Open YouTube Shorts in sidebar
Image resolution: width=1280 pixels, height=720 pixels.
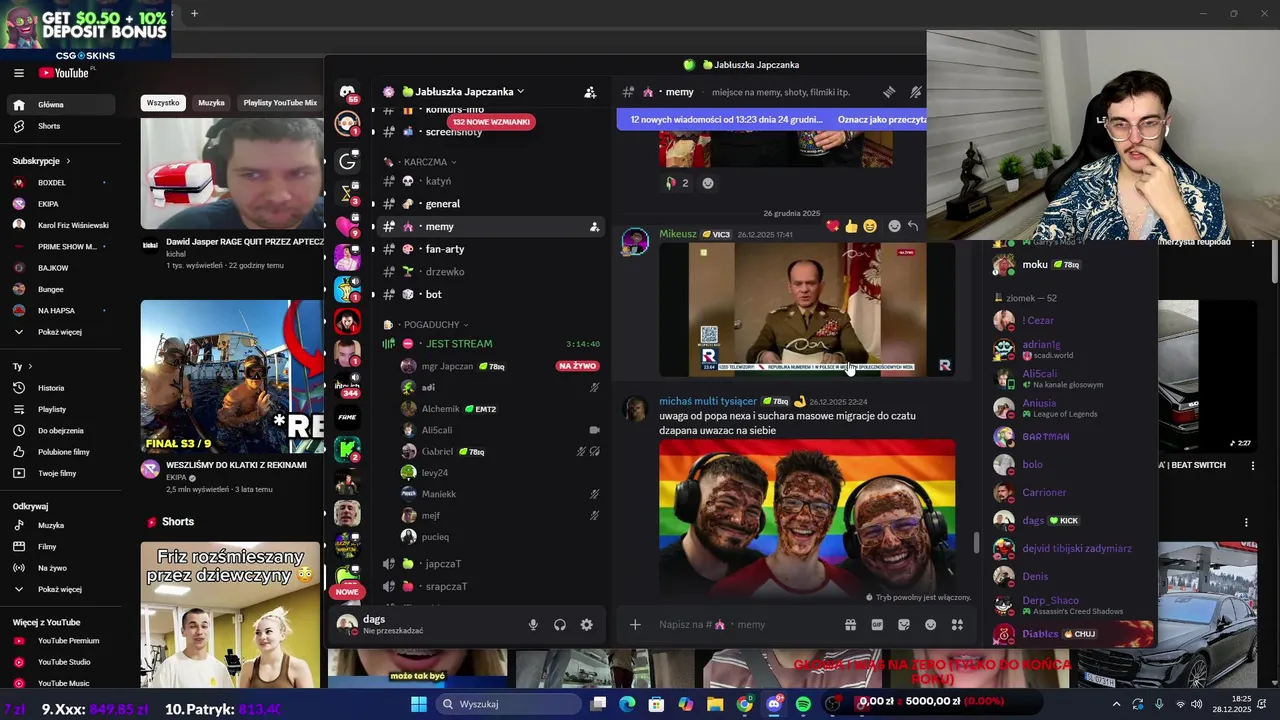pos(60,126)
